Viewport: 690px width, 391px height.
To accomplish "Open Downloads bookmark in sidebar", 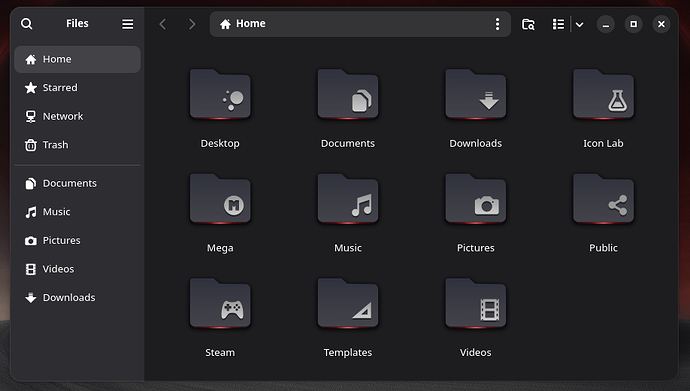I will coord(77,297).
